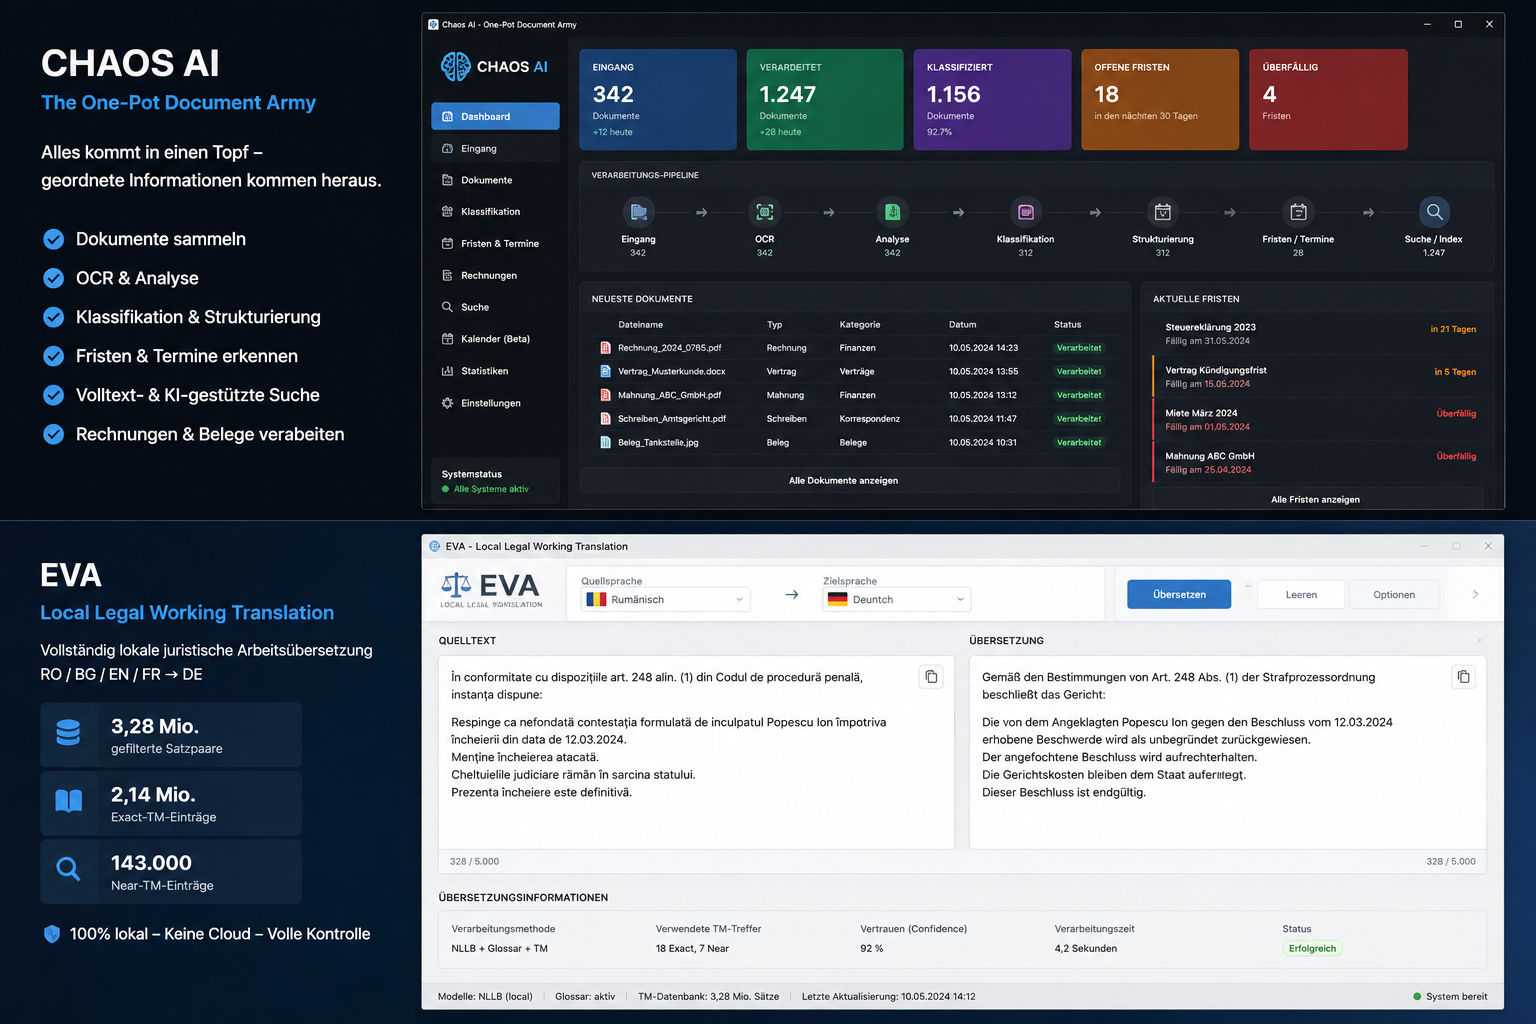Click the Klassifikation icon in the pipeline
The width and height of the screenshot is (1536, 1024).
pyautogui.click(x=1025, y=212)
